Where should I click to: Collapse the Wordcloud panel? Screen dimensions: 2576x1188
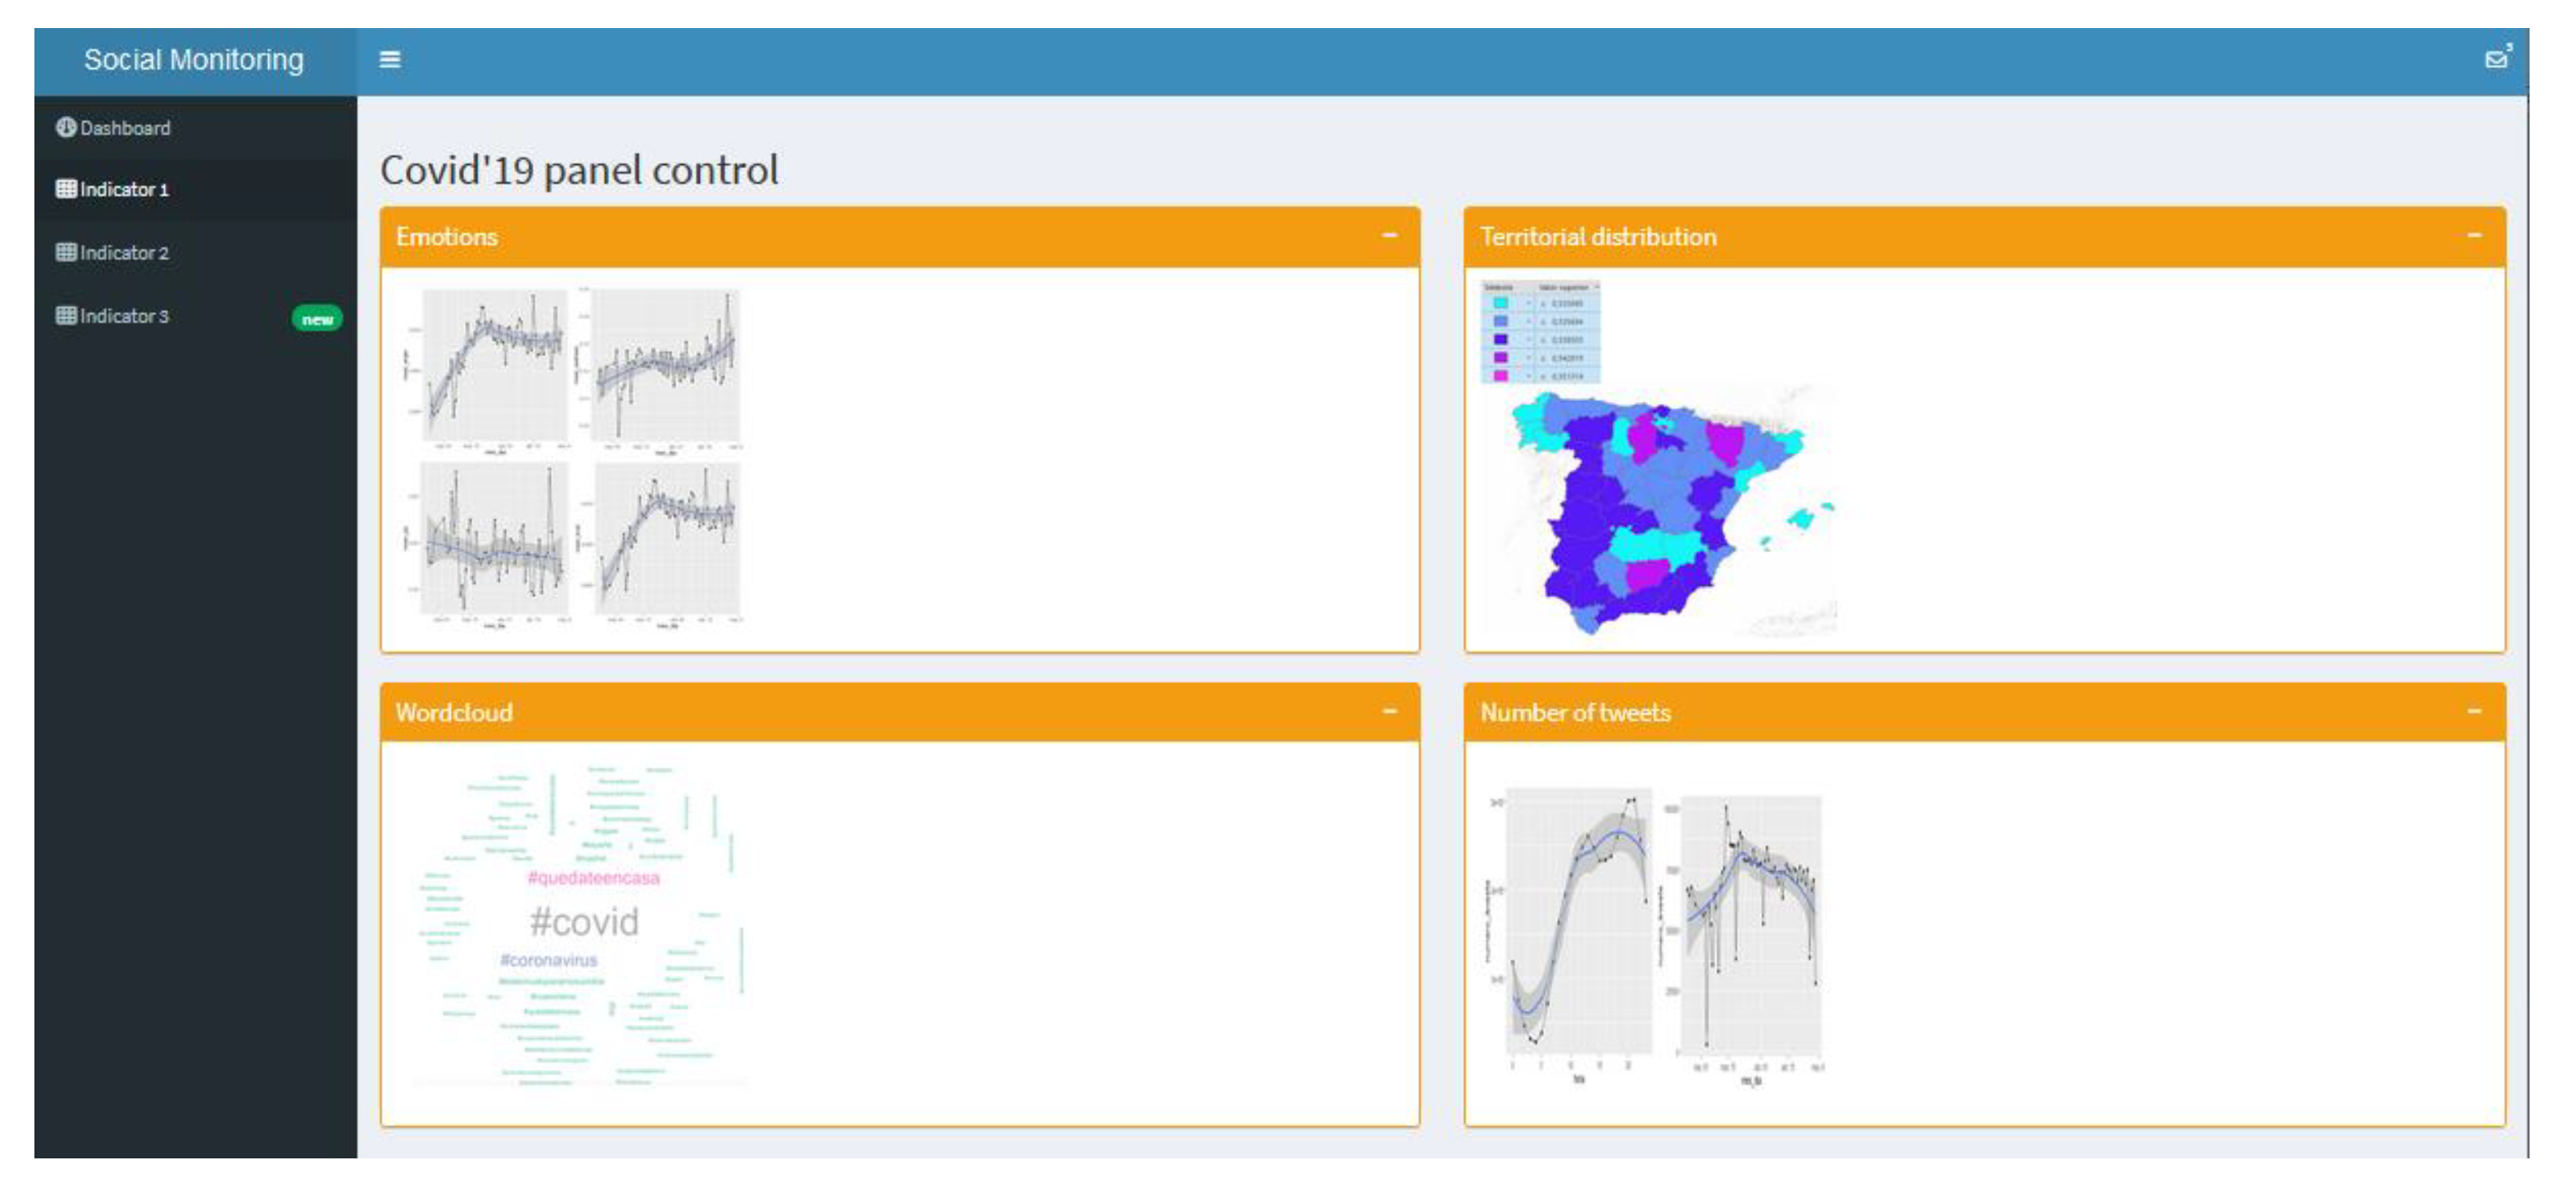tap(1389, 712)
